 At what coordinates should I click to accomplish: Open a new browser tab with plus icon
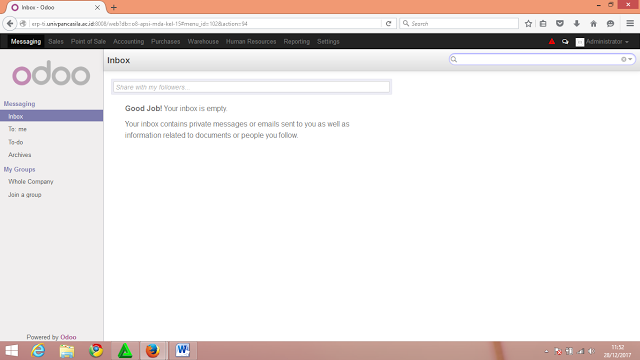click(114, 7)
